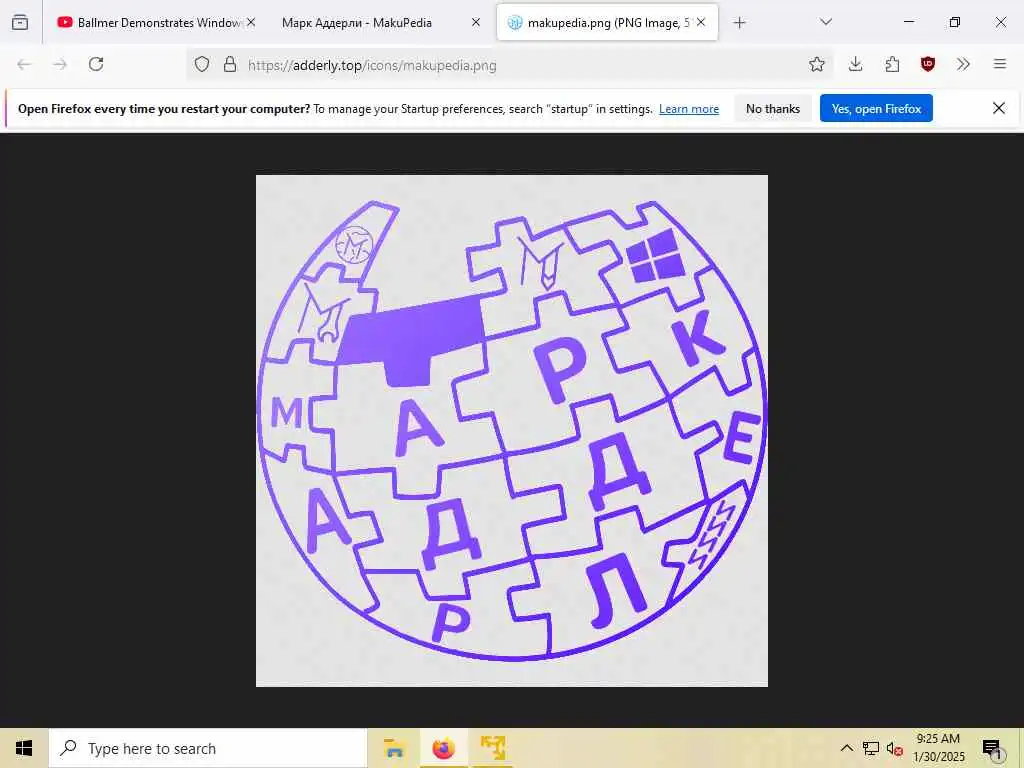Open the notification center icon
The width and height of the screenshot is (1024, 768).
point(992,749)
